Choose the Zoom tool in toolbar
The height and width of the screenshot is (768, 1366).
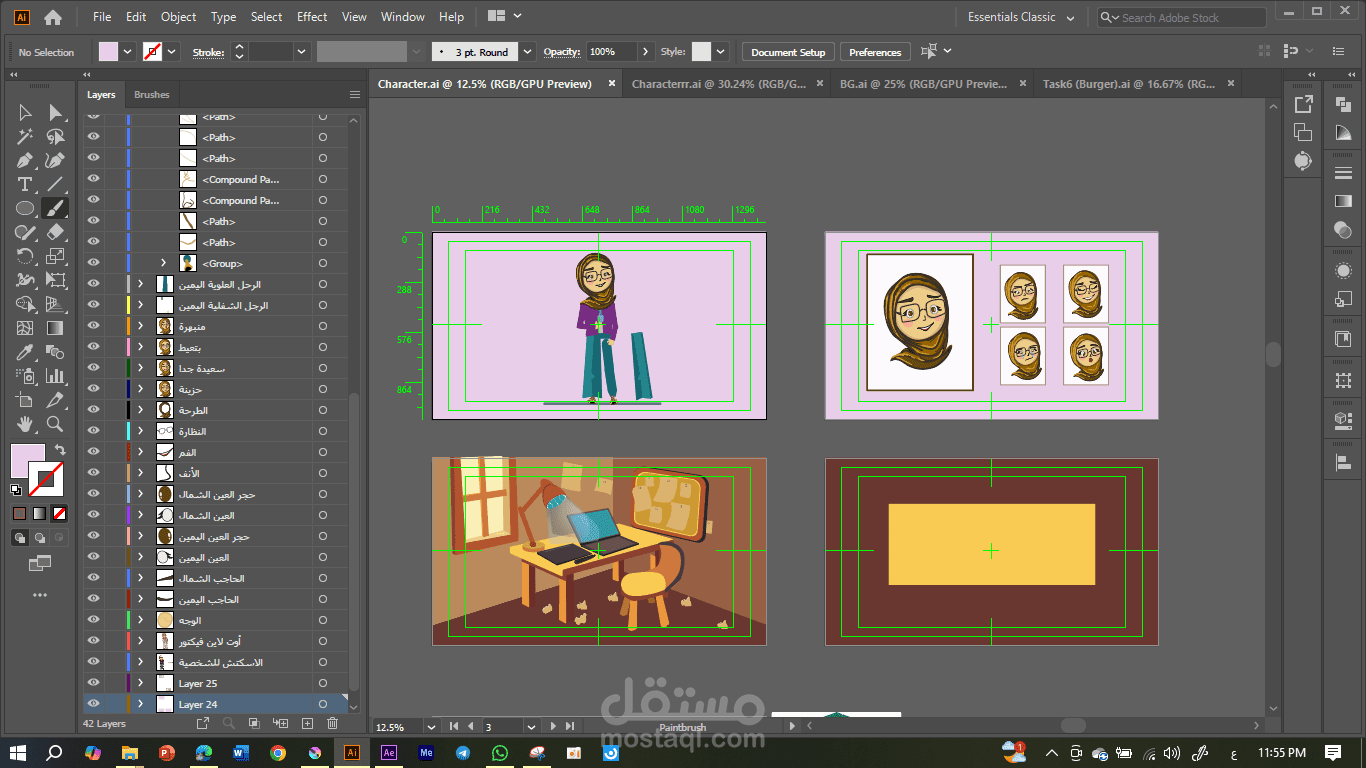55,424
